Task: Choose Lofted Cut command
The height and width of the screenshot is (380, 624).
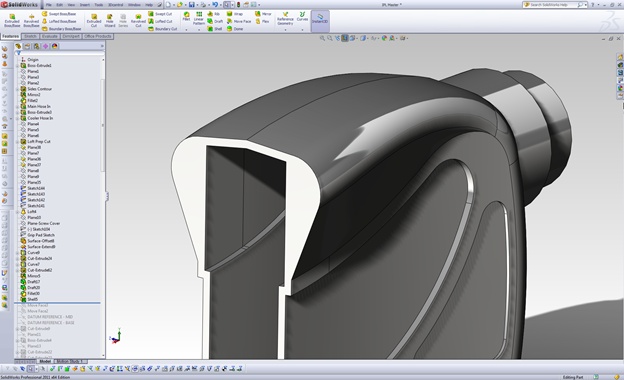Action: pyautogui.click(x=160, y=21)
